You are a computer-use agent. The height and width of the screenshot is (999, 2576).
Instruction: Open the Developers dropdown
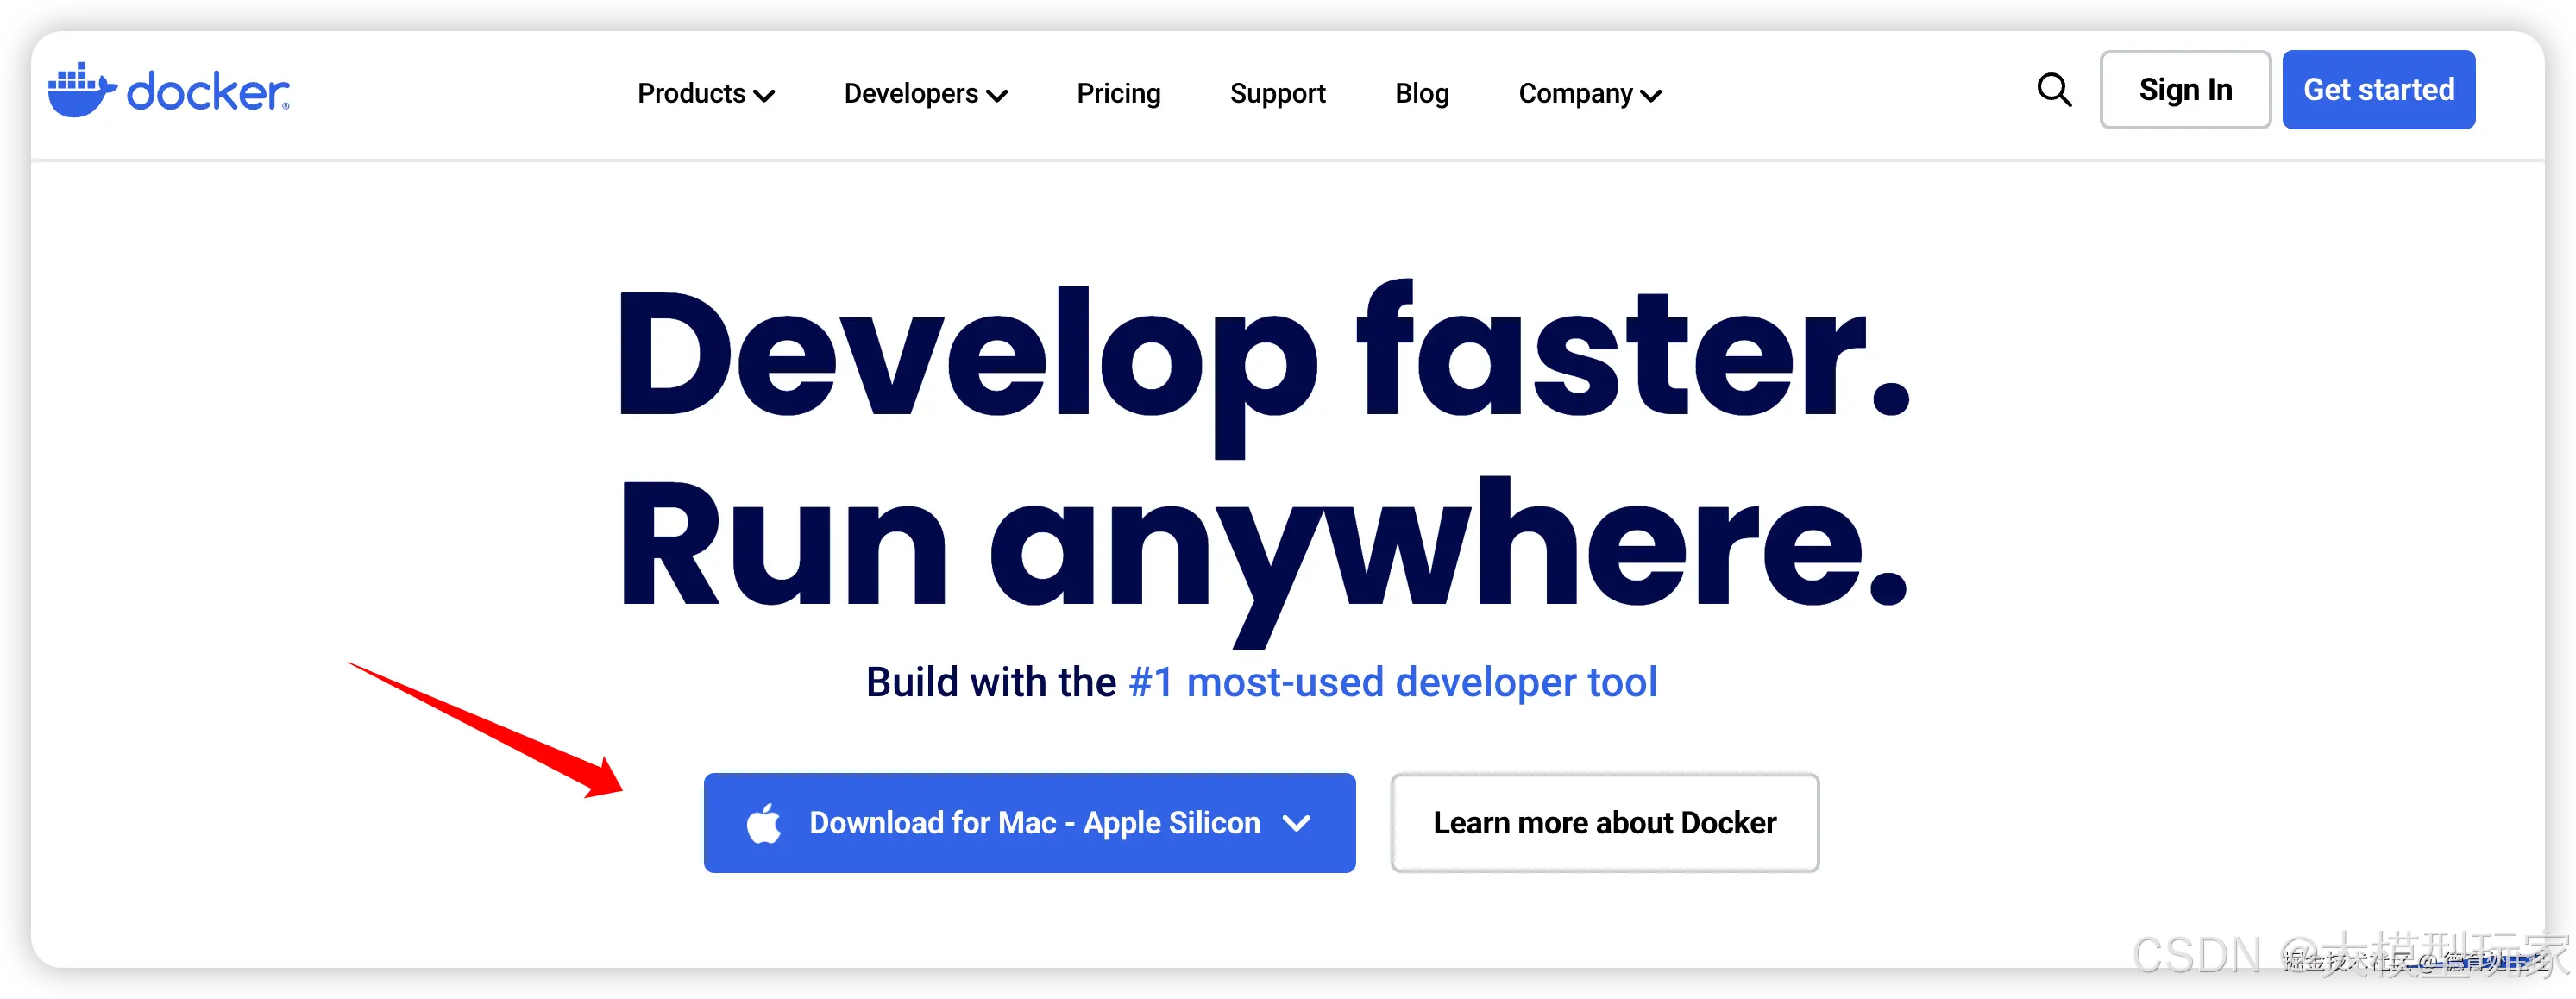tap(912, 93)
